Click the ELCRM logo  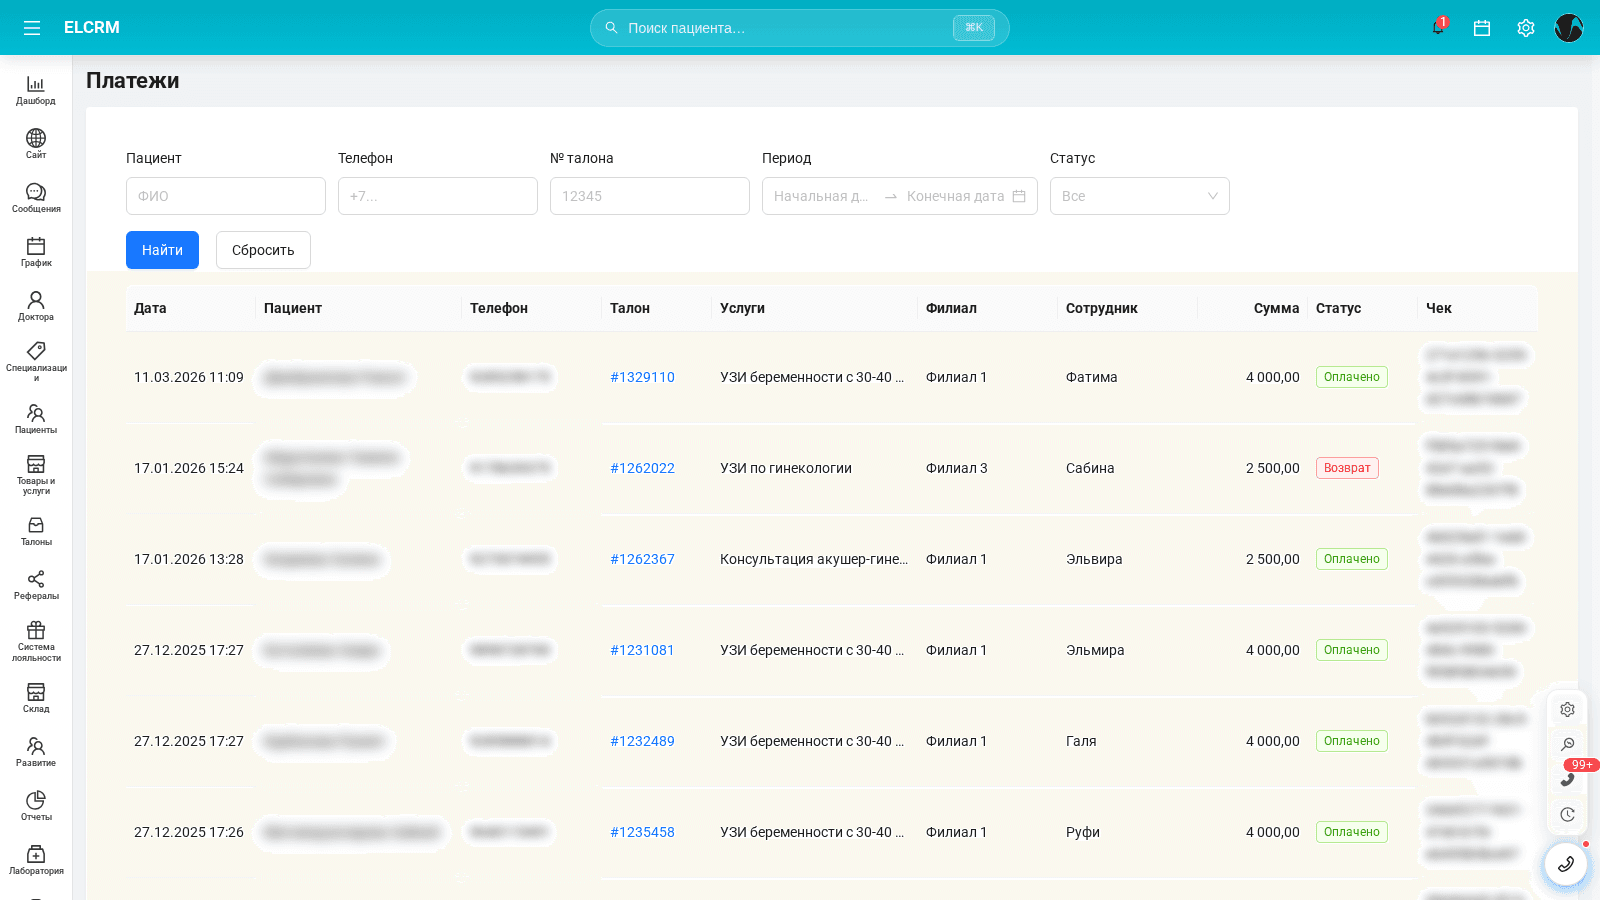click(x=92, y=28)
